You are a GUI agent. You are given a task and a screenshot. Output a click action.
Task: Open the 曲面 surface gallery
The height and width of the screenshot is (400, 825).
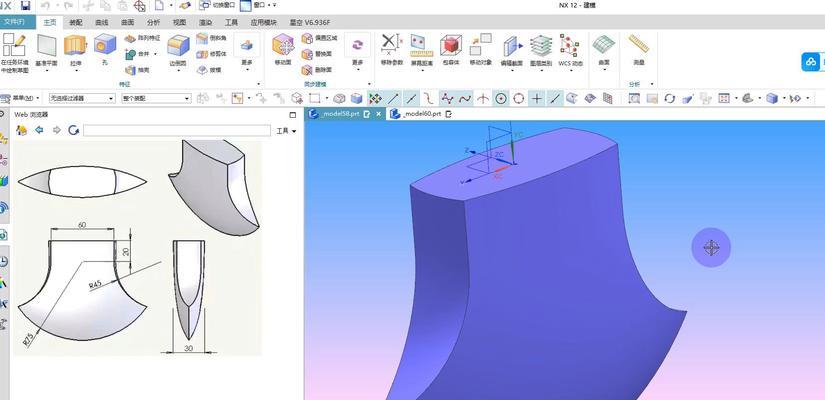[x=603, y=52]
